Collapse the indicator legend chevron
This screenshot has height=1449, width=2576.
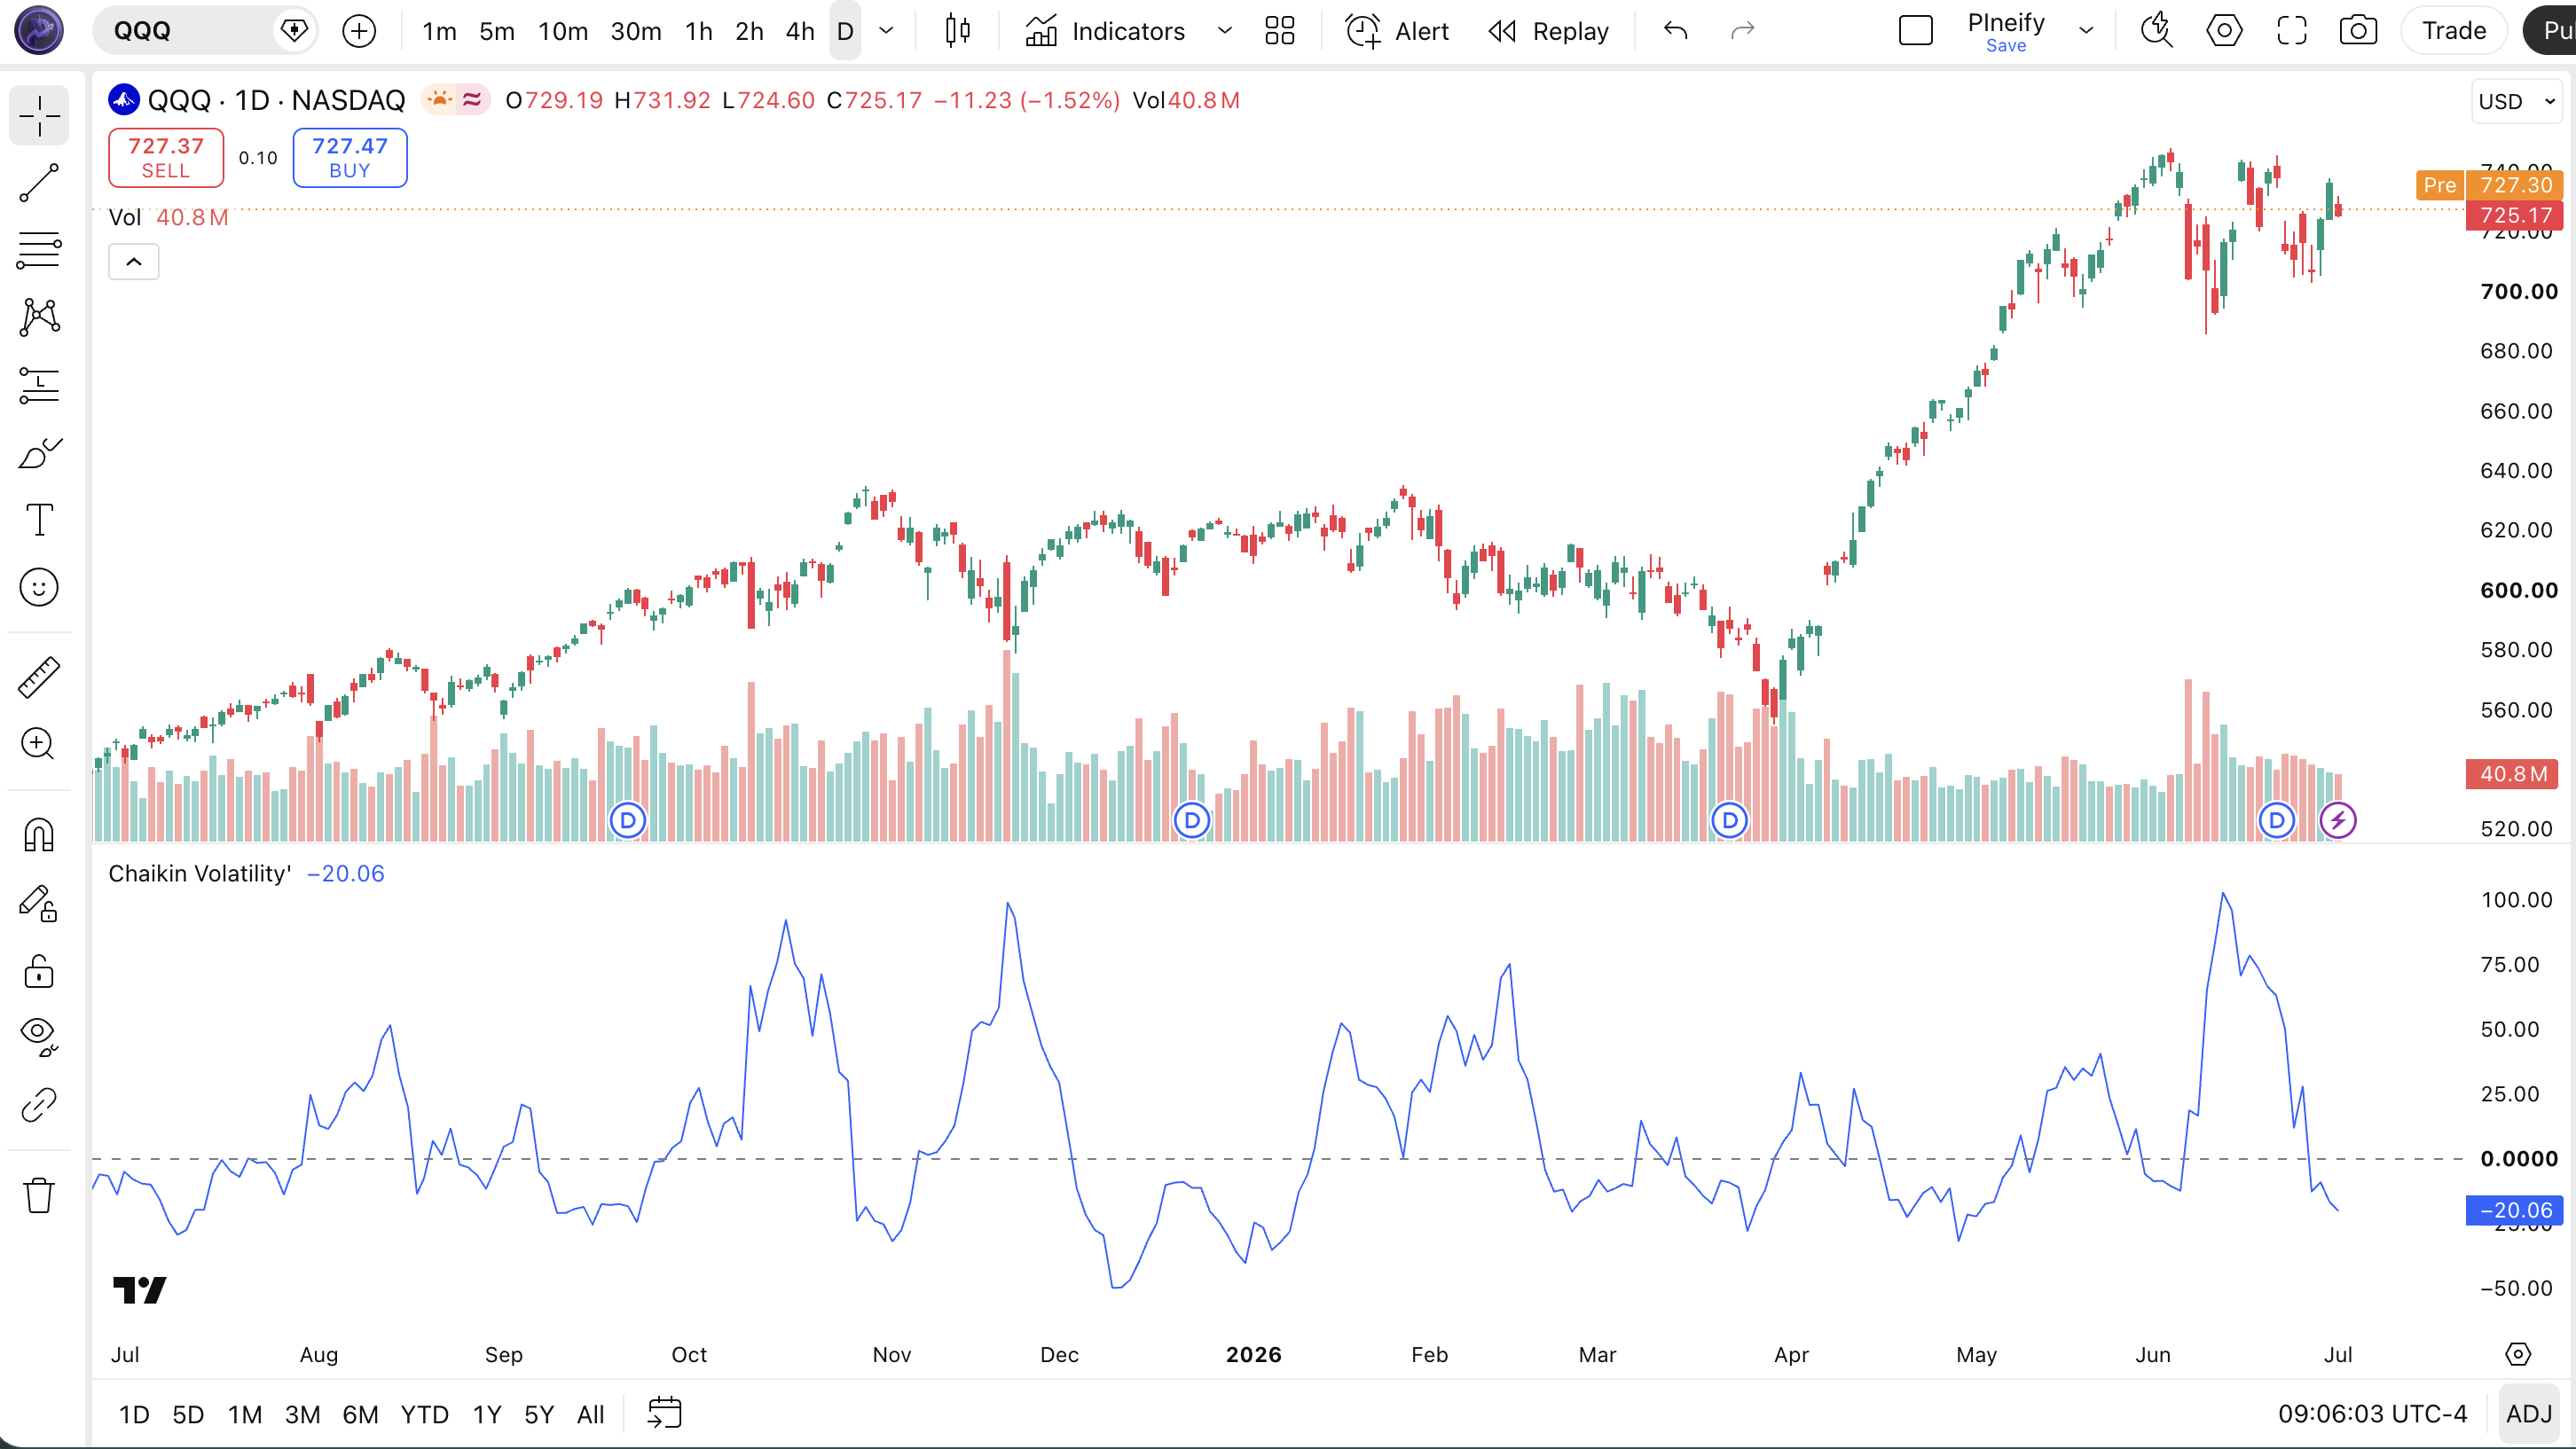[x=134, y=262]
